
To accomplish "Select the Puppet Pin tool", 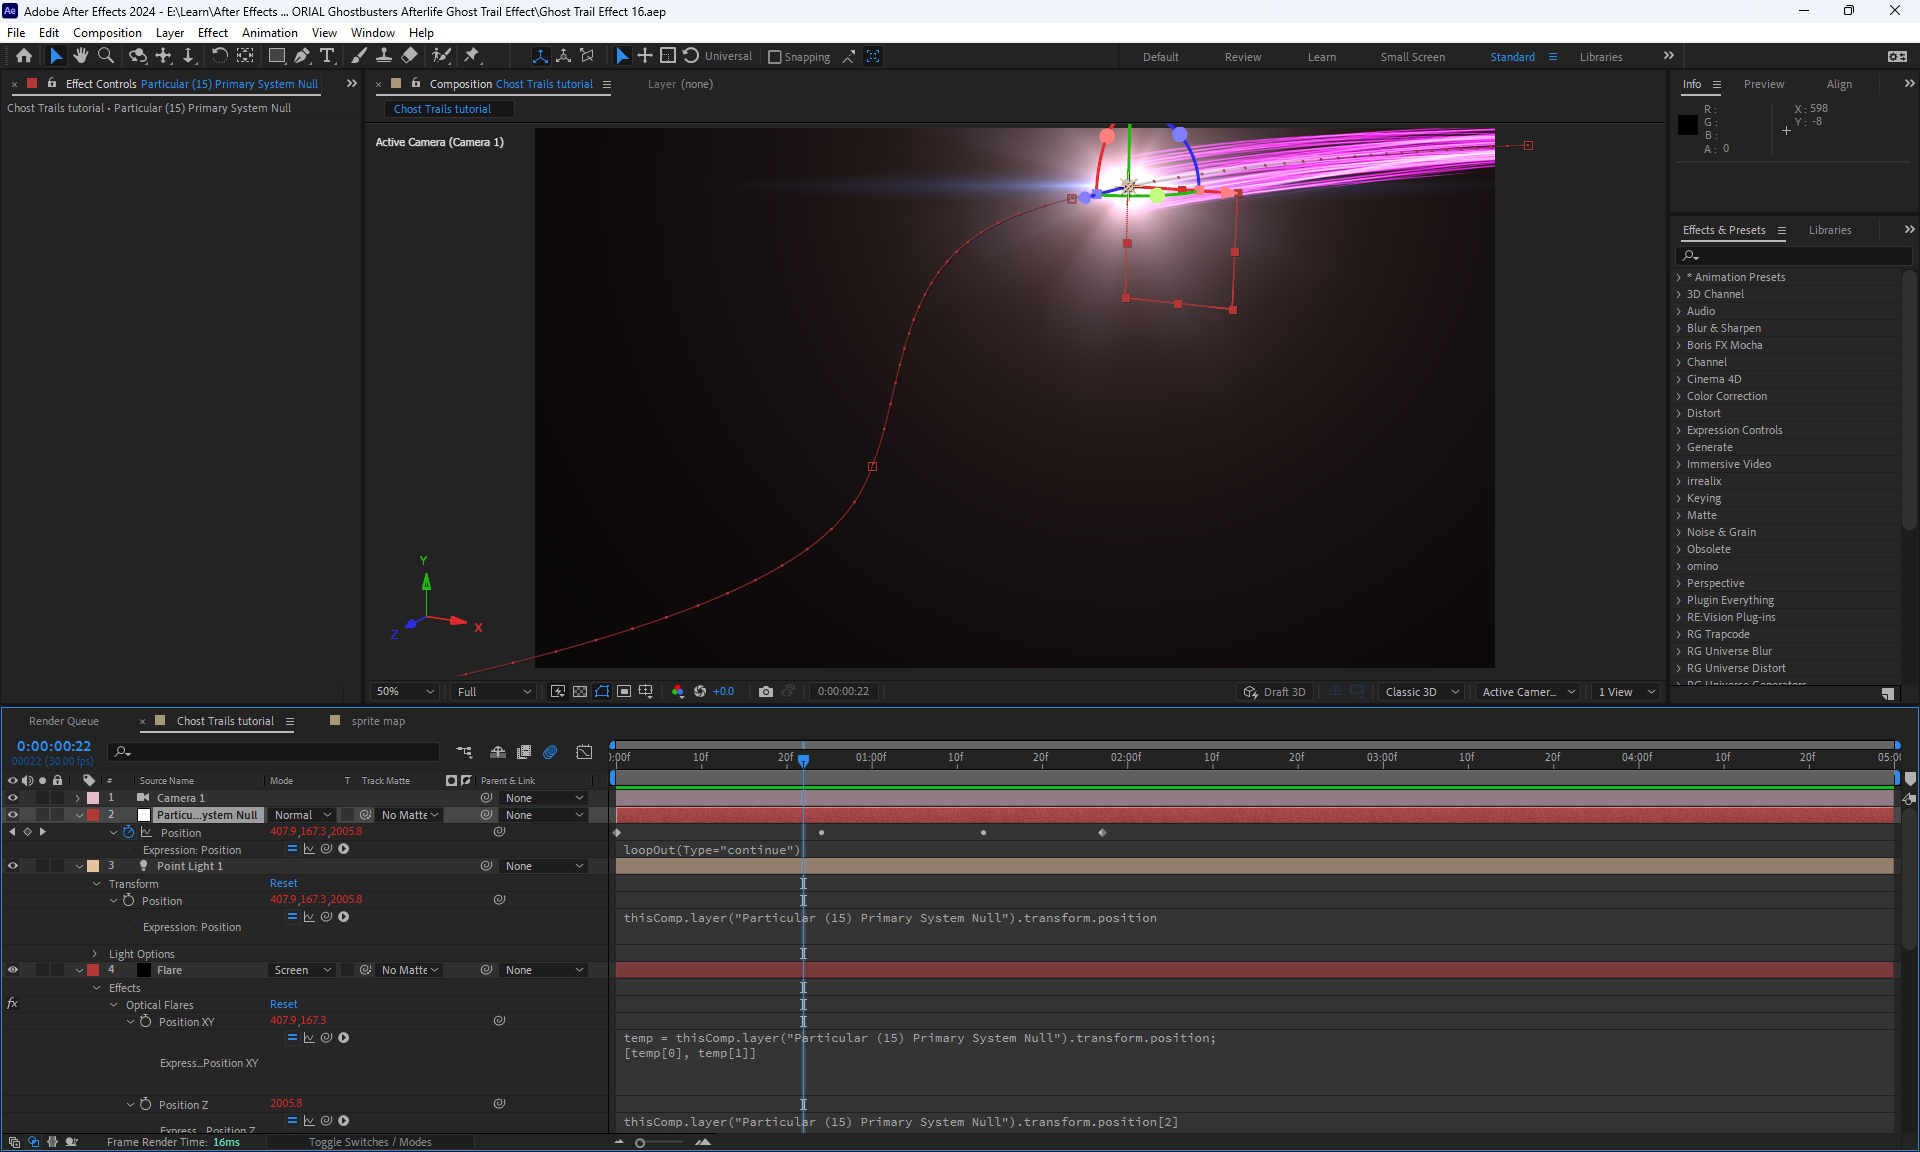I will tap(472, 56).
